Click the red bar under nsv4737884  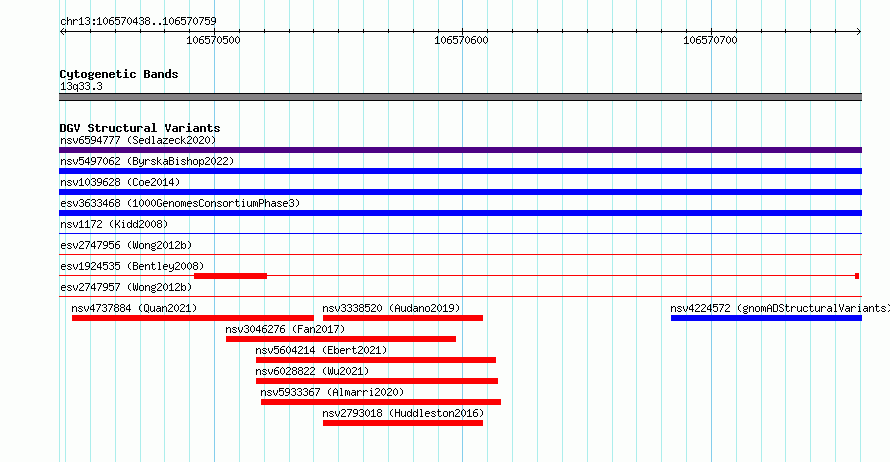193,318
